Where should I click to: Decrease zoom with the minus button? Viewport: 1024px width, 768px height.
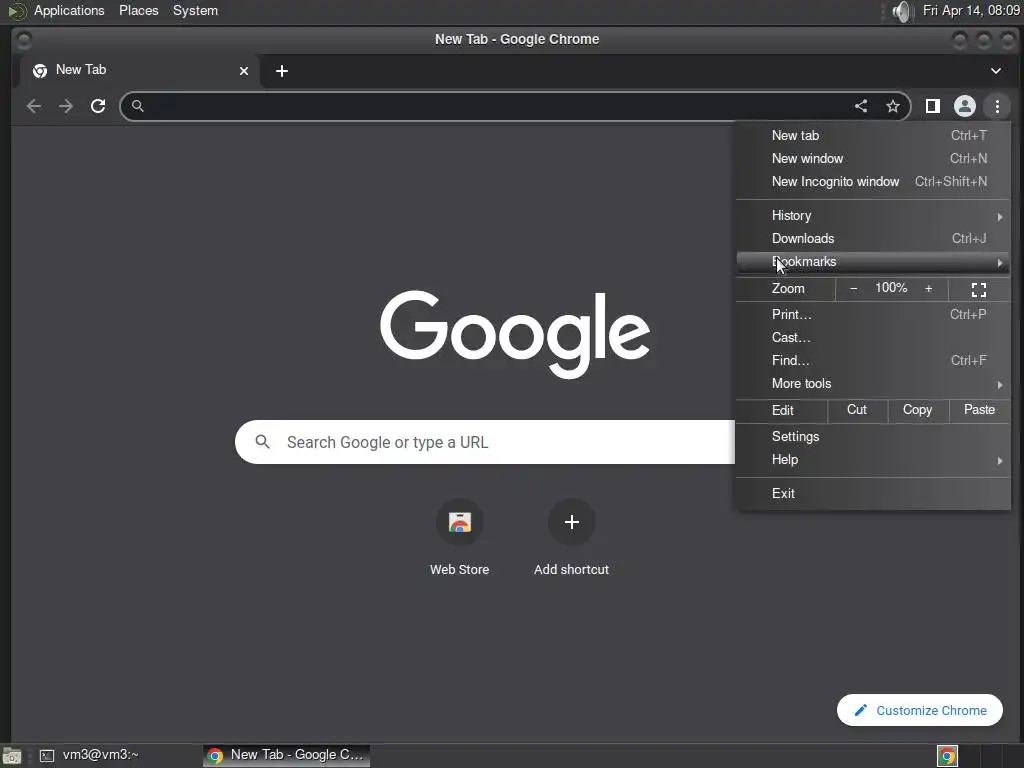pos(853,289)
